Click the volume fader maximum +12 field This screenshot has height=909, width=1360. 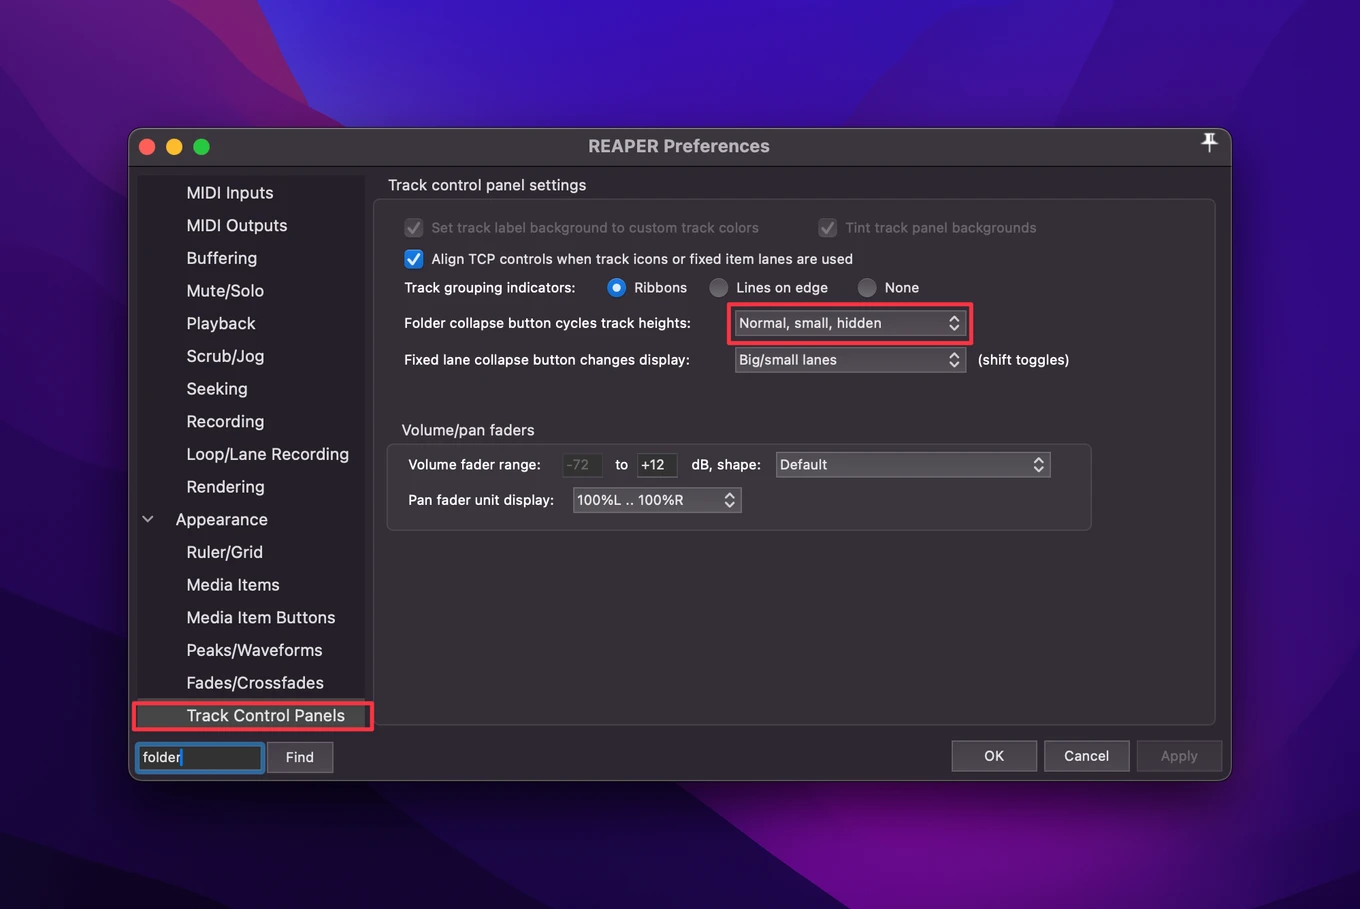click(657, 465)
